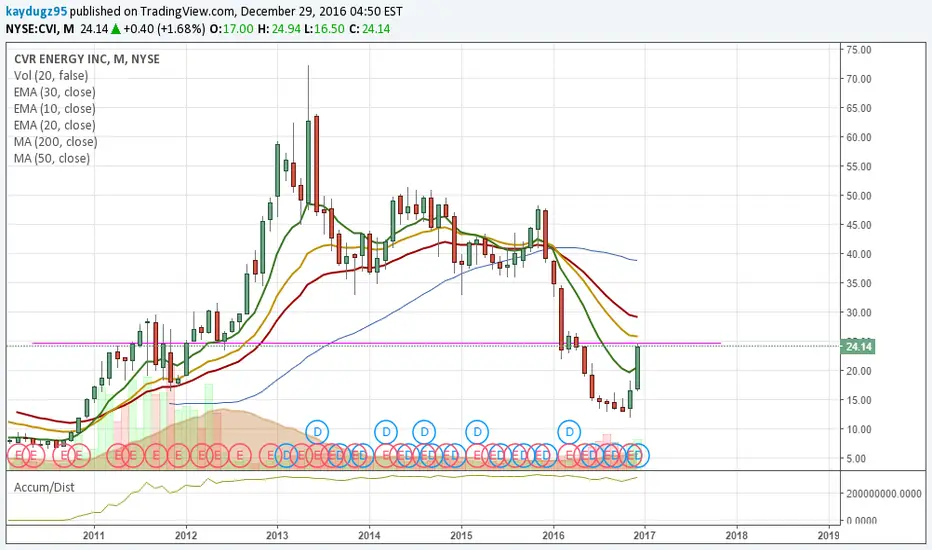Select the EMA (10, close) indicator label
932x550 pixels.
pos(55,109)
